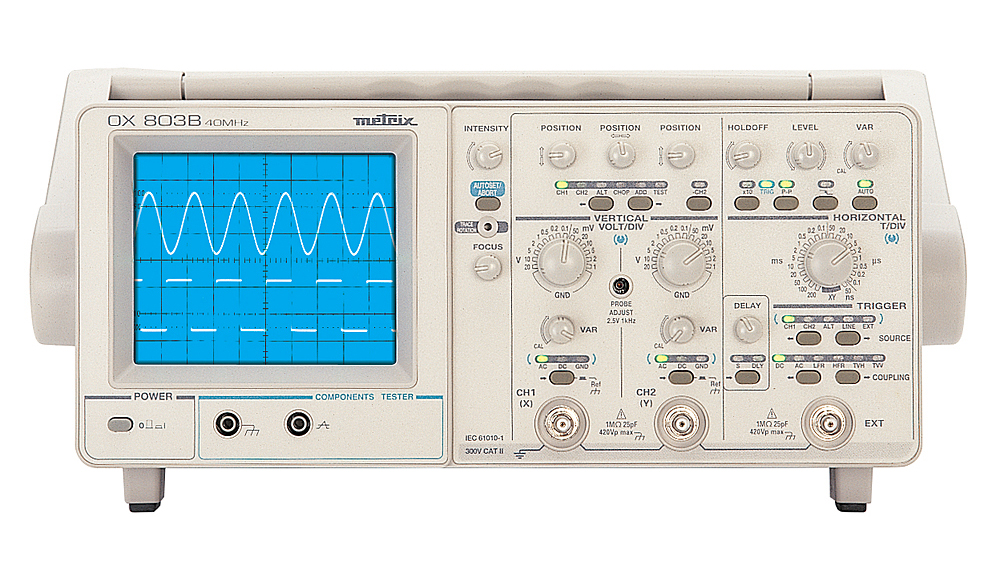Click the component tester ground jack
This screenshot has height=569, width=1000.
point(228,424)
